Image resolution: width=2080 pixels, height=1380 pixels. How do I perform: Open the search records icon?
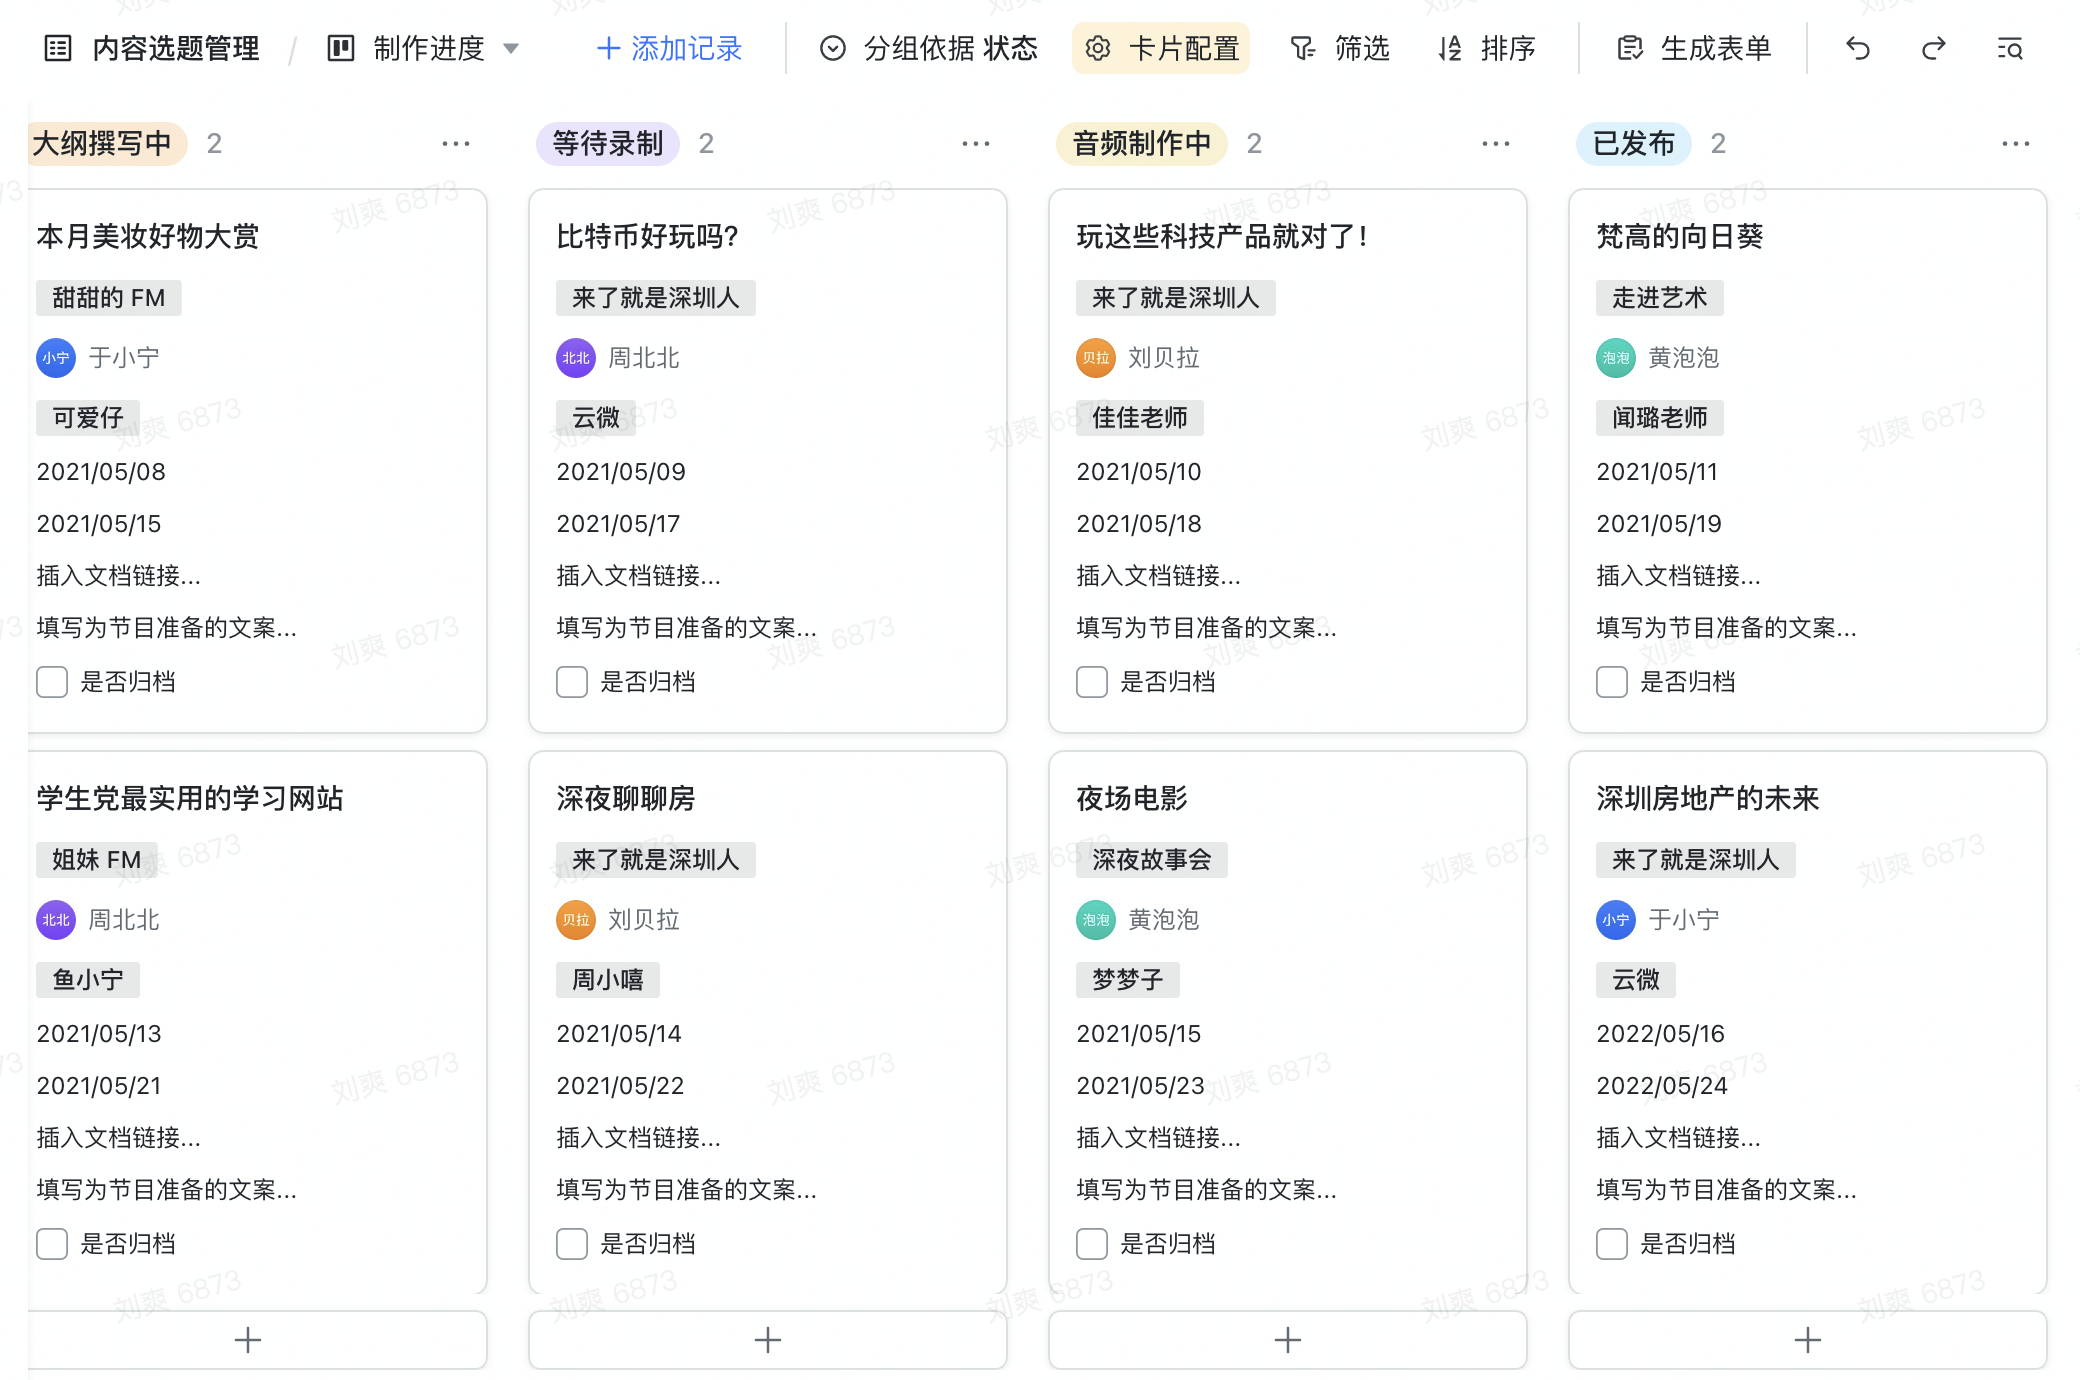2010,48
